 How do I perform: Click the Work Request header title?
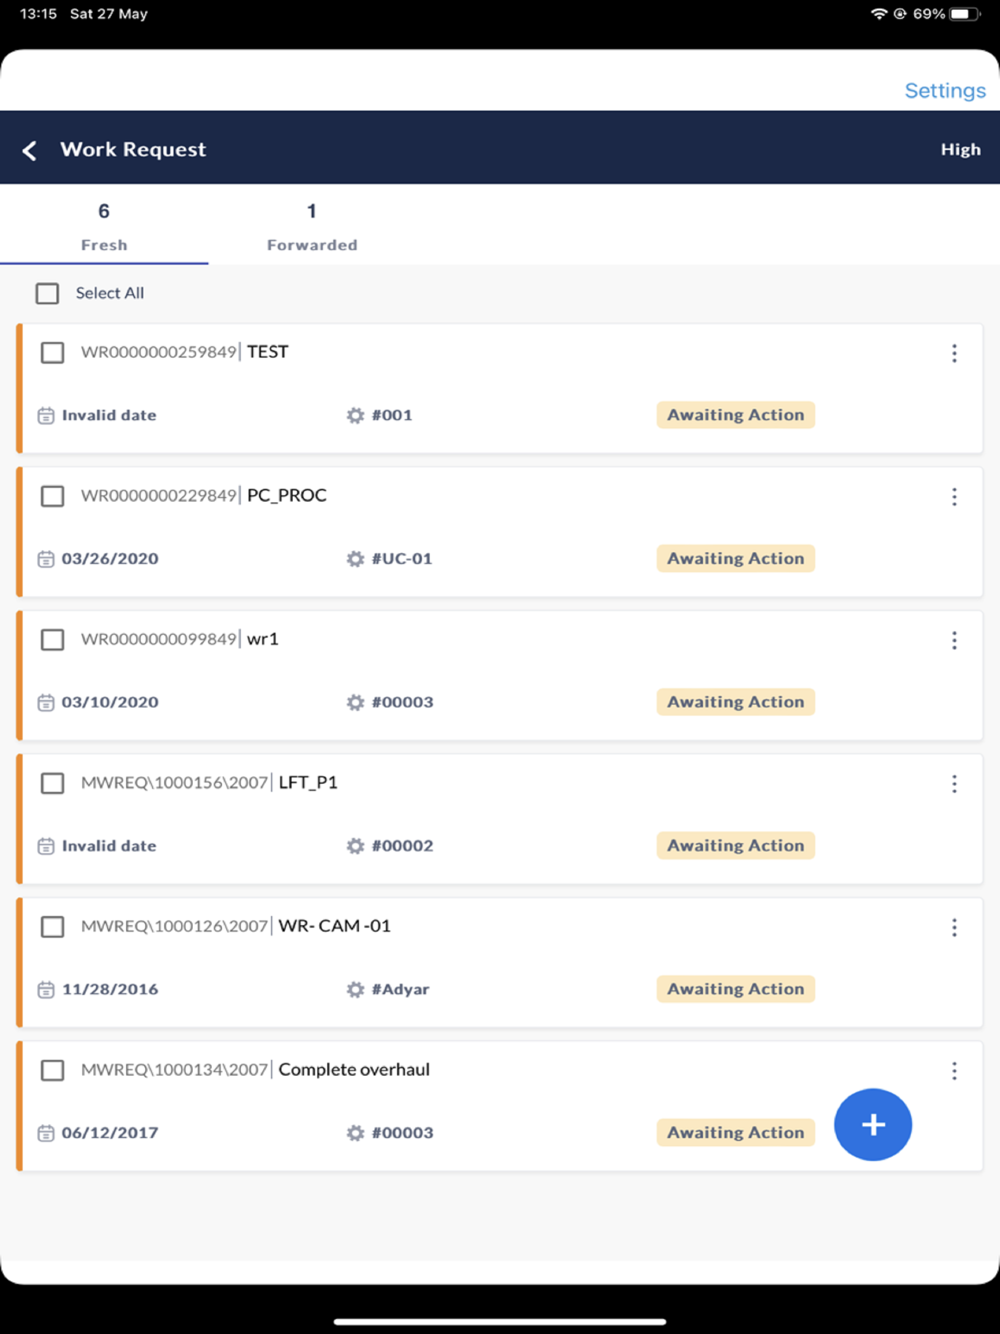tap(133, 149)
